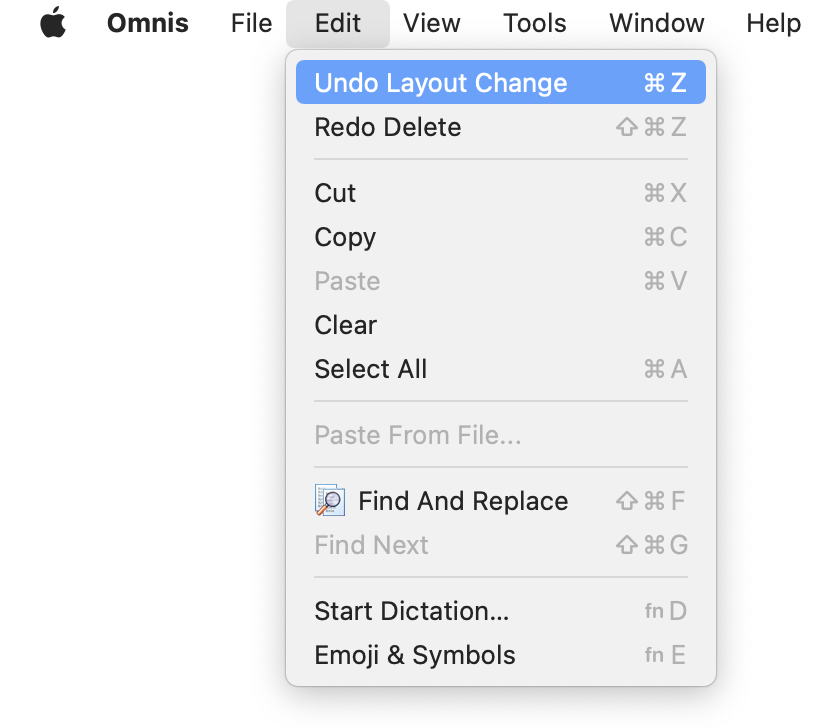Screen dimensions: 840x728
Task: Open the View menu
Action: 431,23
